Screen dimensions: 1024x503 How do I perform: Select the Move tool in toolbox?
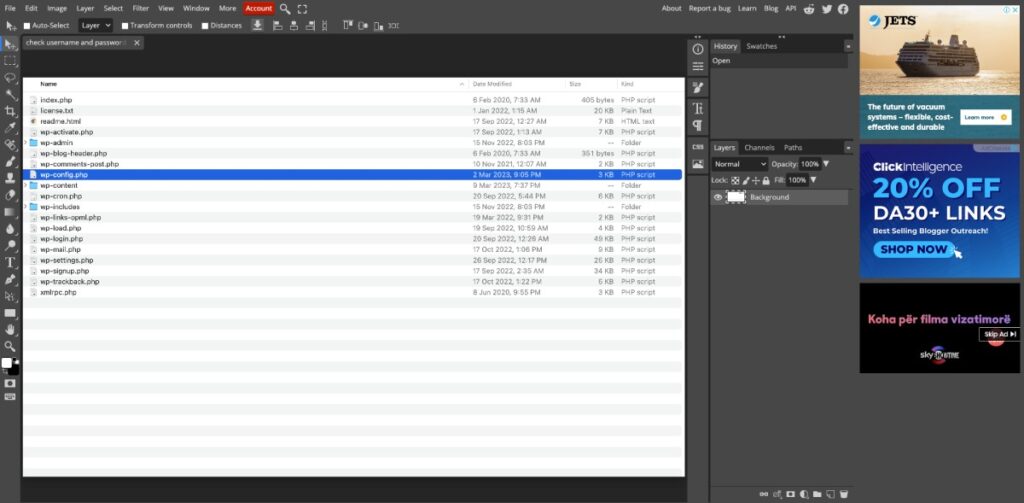point(10,44)
